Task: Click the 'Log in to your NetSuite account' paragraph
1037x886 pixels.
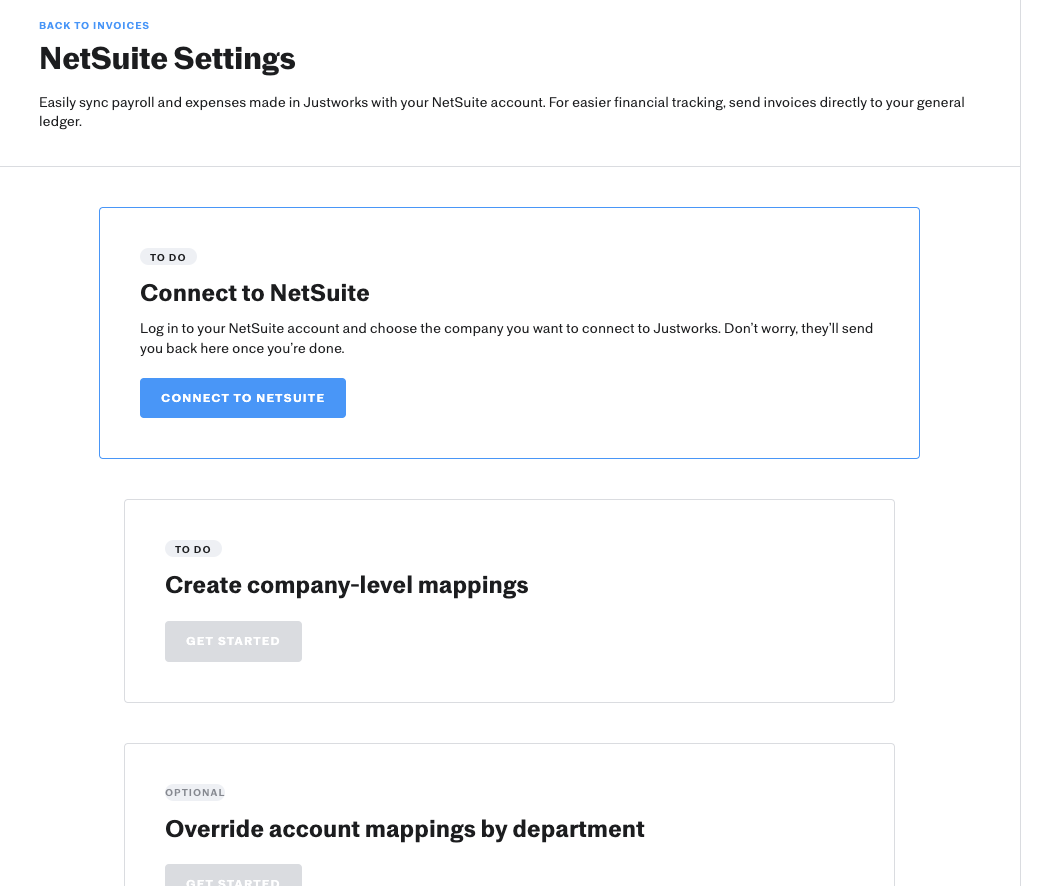Action: [507, 339]
